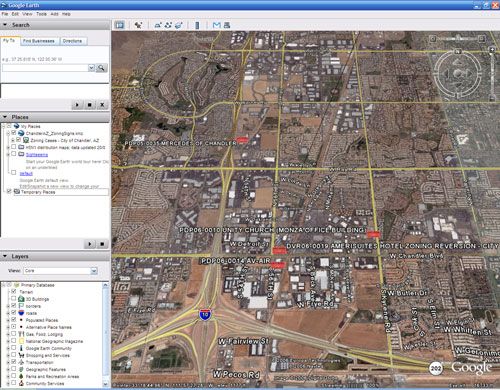Toggle the Terrain layer checkbox
The image size is (500, 390).
tap(14, 291)
